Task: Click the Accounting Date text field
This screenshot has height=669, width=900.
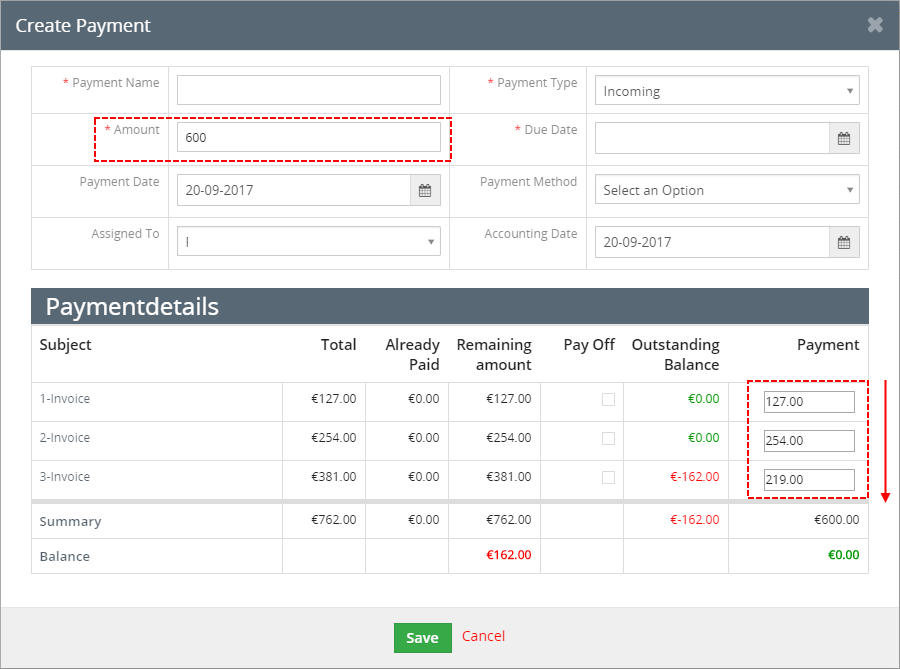Action: coord(712,242)
